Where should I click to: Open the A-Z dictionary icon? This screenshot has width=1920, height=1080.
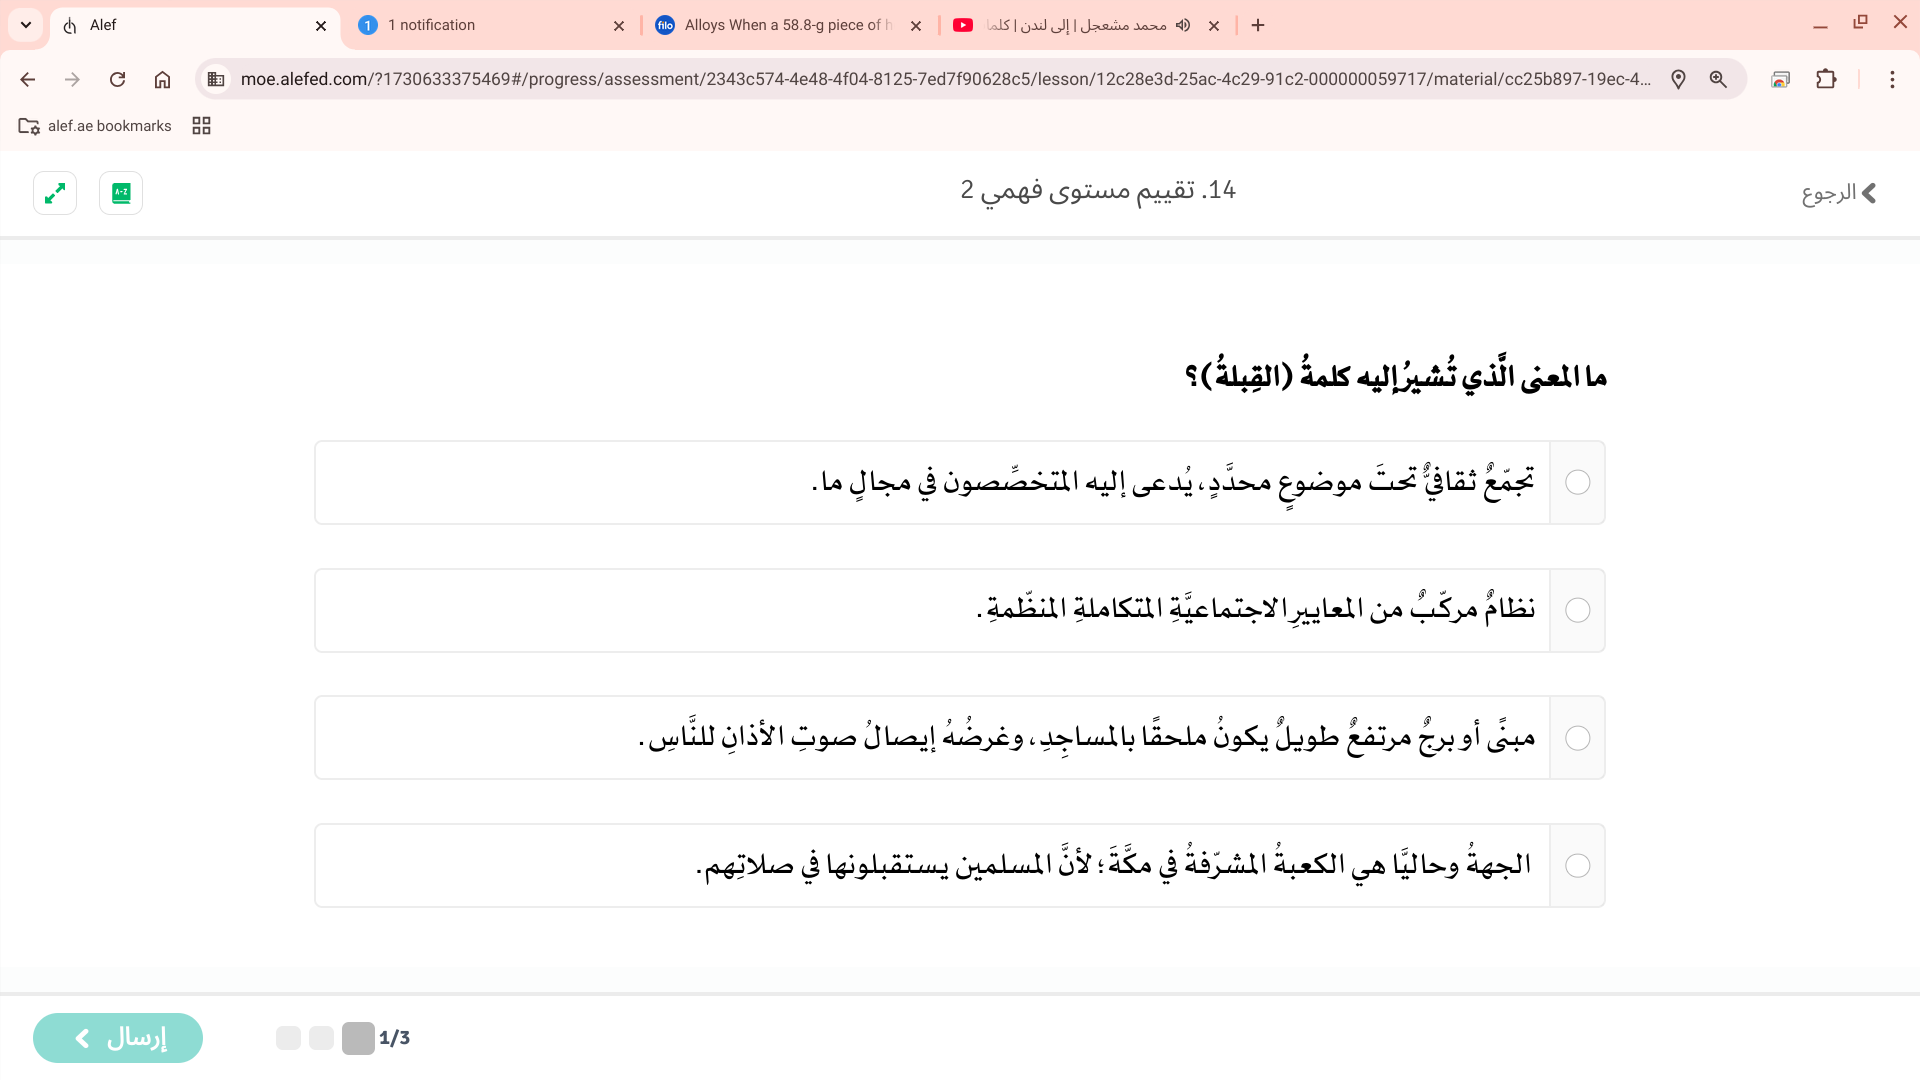point(121,193)
